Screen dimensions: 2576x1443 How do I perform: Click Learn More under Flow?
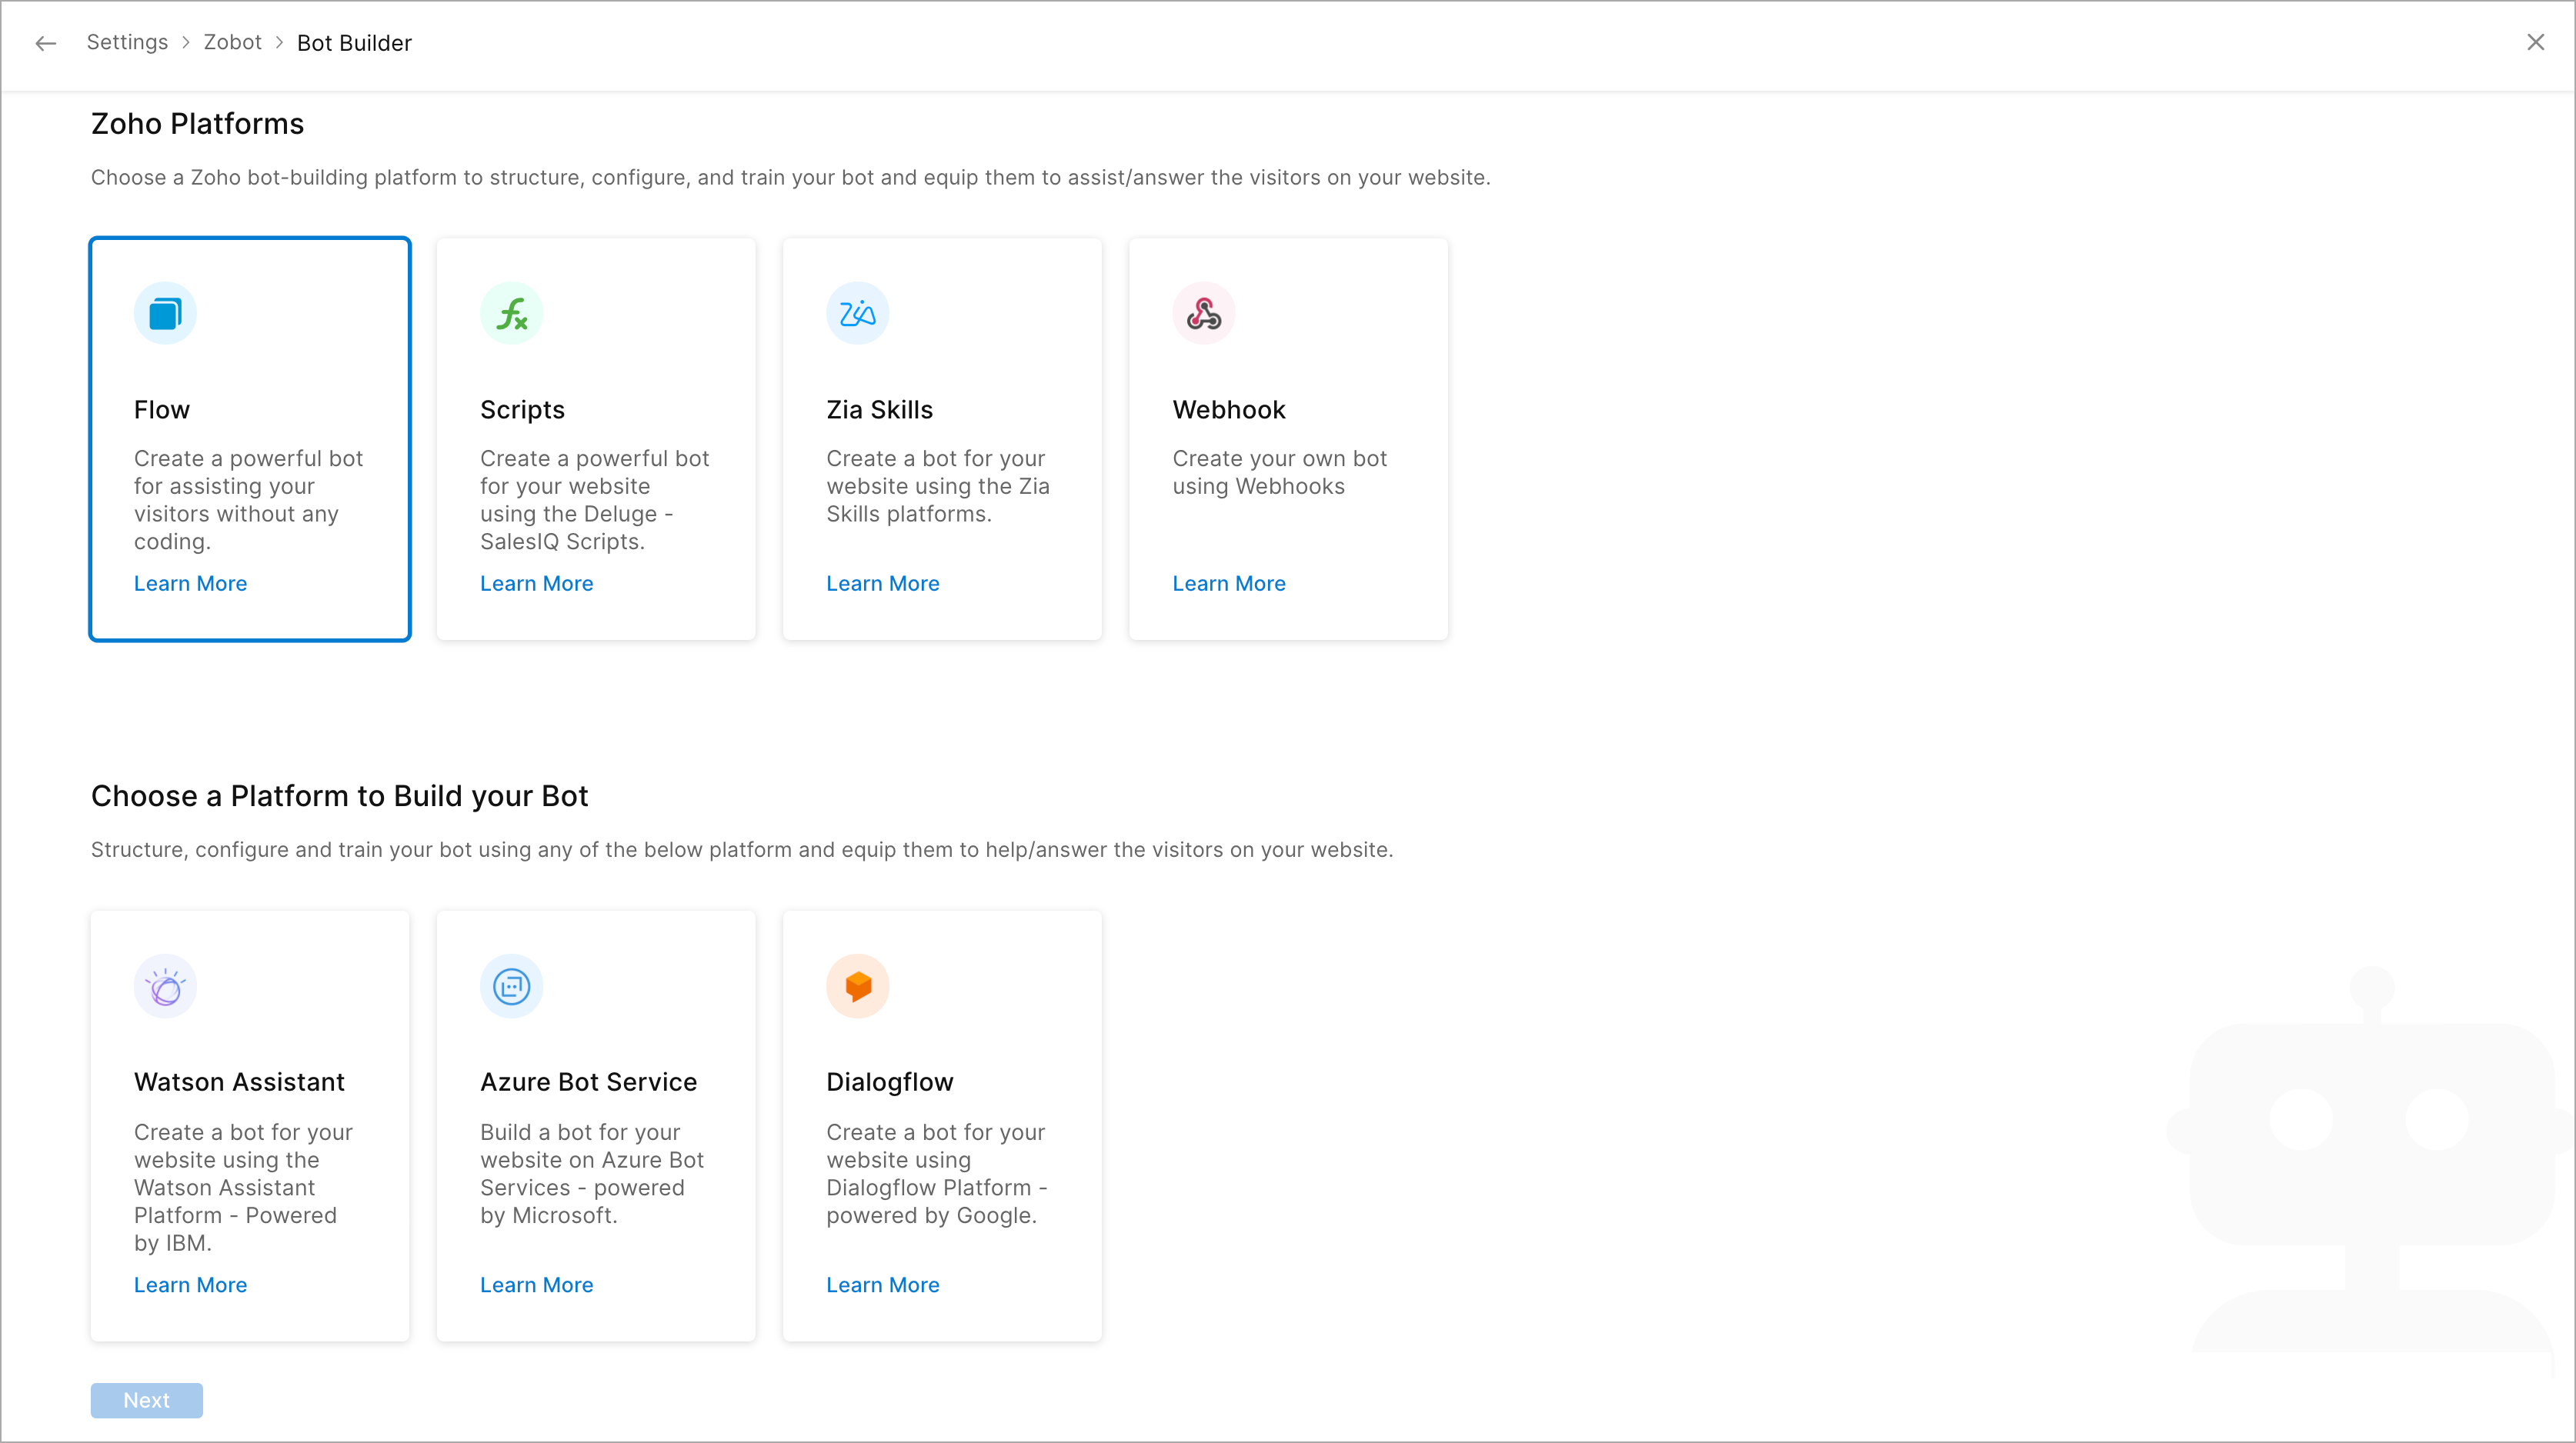coord(190,583)
